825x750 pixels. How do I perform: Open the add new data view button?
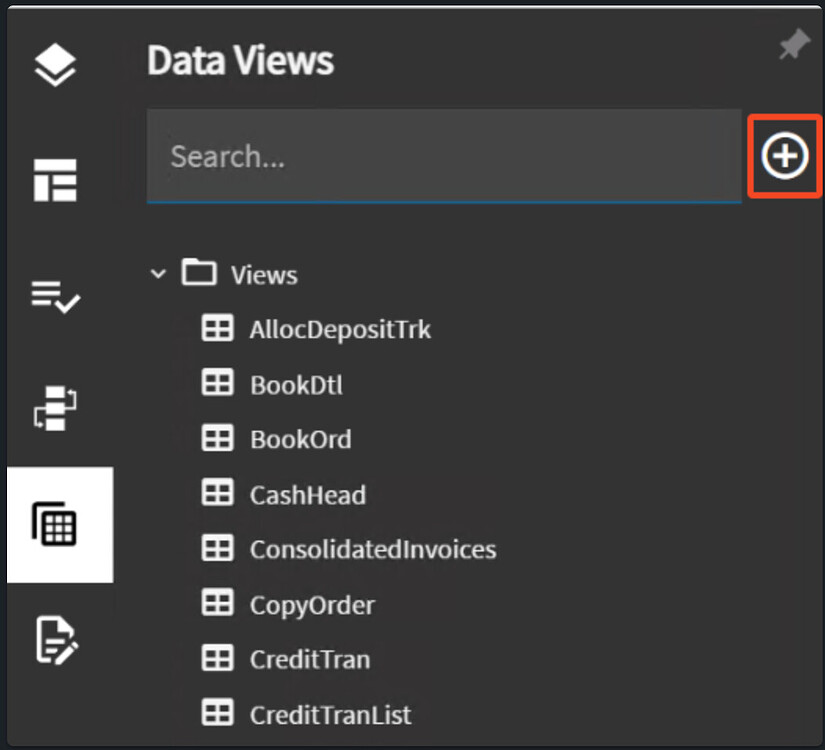point(785,156)
